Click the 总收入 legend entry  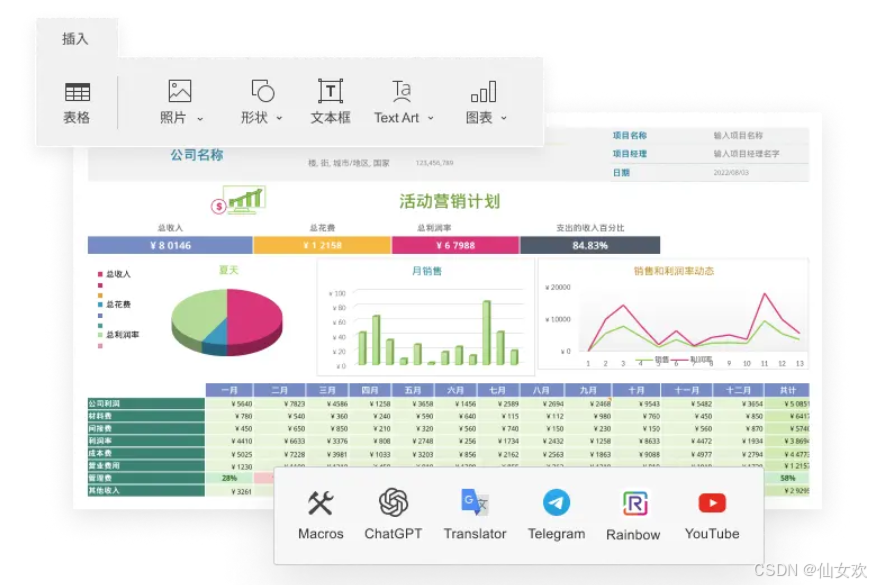tap(114, 274)
